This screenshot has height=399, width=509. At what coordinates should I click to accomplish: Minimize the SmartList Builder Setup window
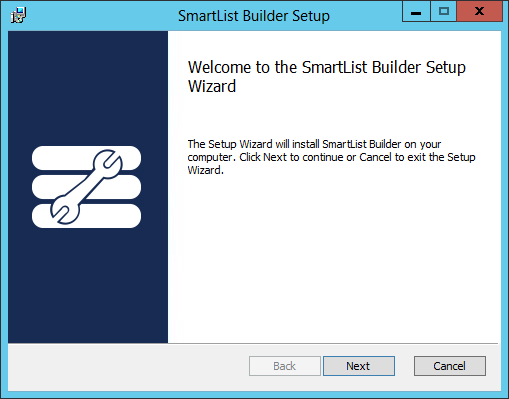416,12
